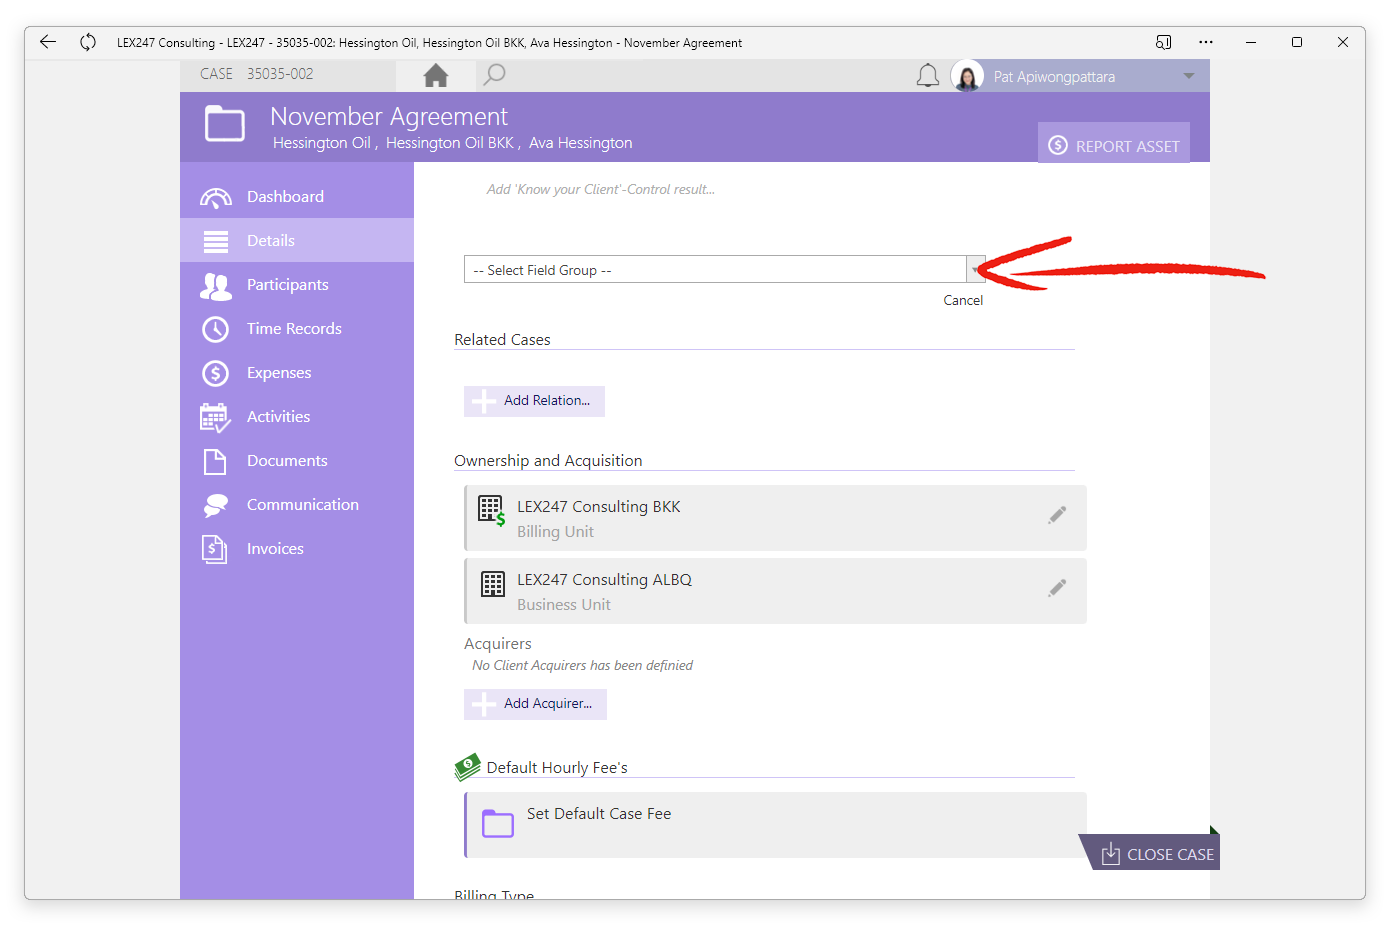Image resolution: width=1390 pixels, height=925 pixels.
Task: Click the Dashboard gauge icon
Action: 216,198
